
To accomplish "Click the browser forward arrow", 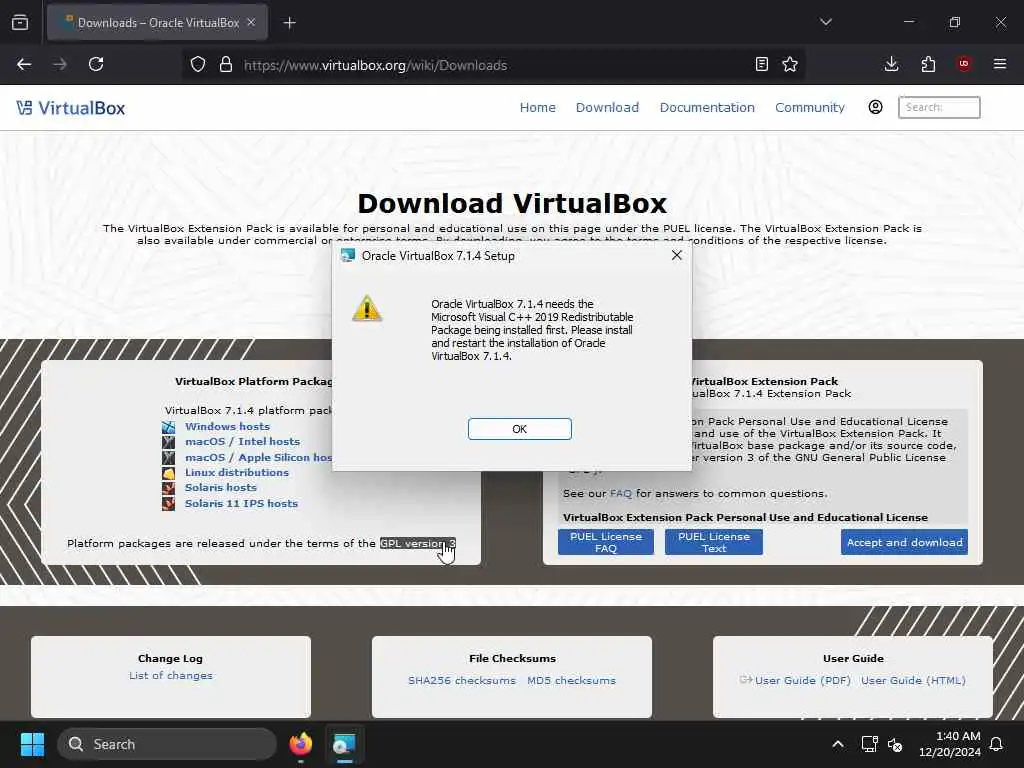I will [x=60, y=65].
